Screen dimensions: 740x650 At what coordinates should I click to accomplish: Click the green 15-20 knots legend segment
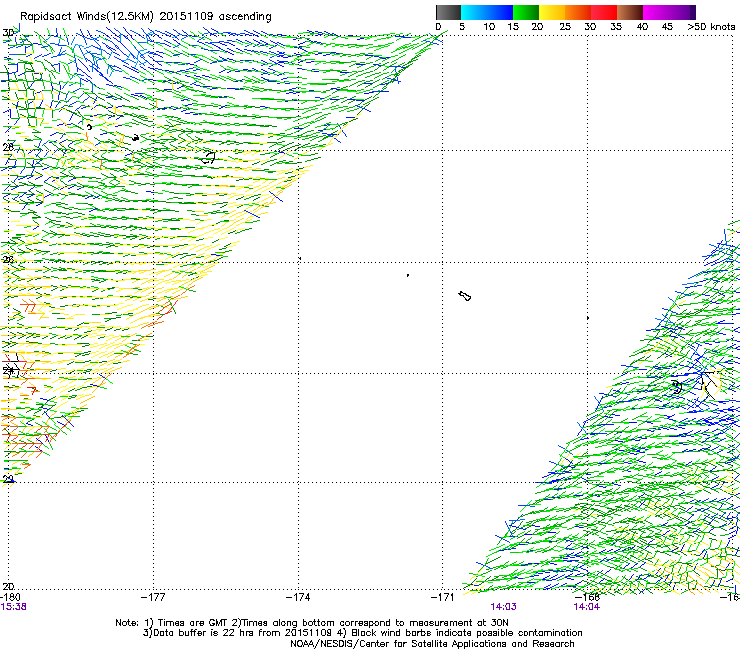pos(526,12)
